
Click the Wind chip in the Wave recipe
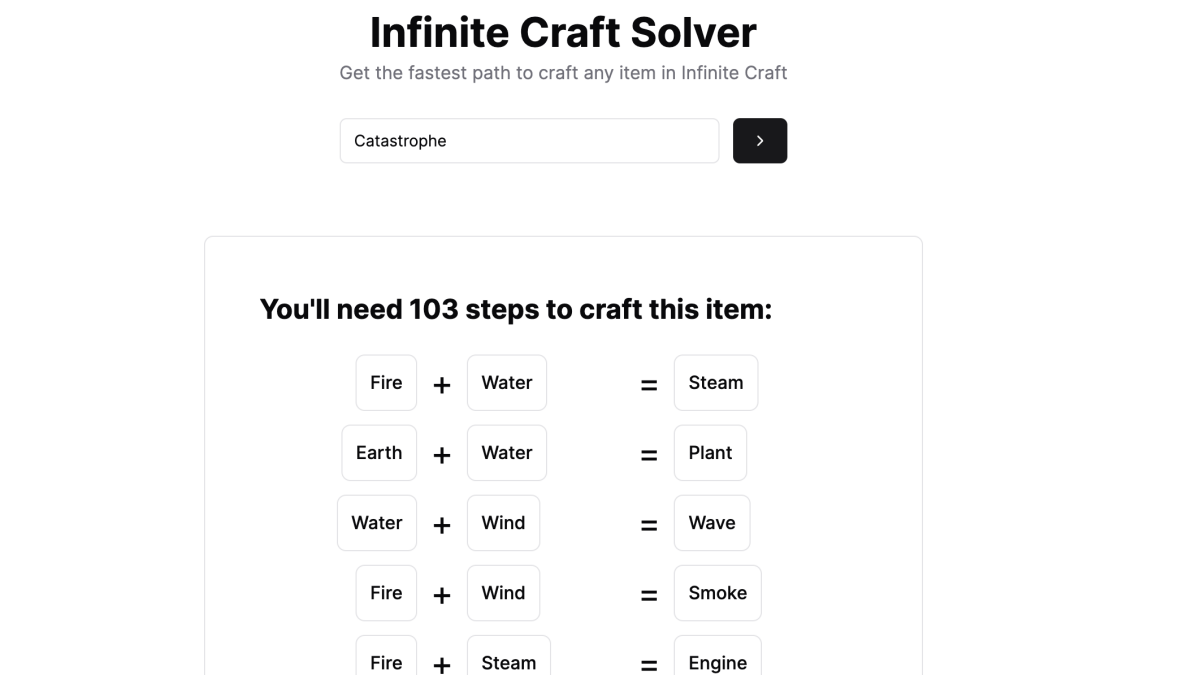click(x=503, y=523)
